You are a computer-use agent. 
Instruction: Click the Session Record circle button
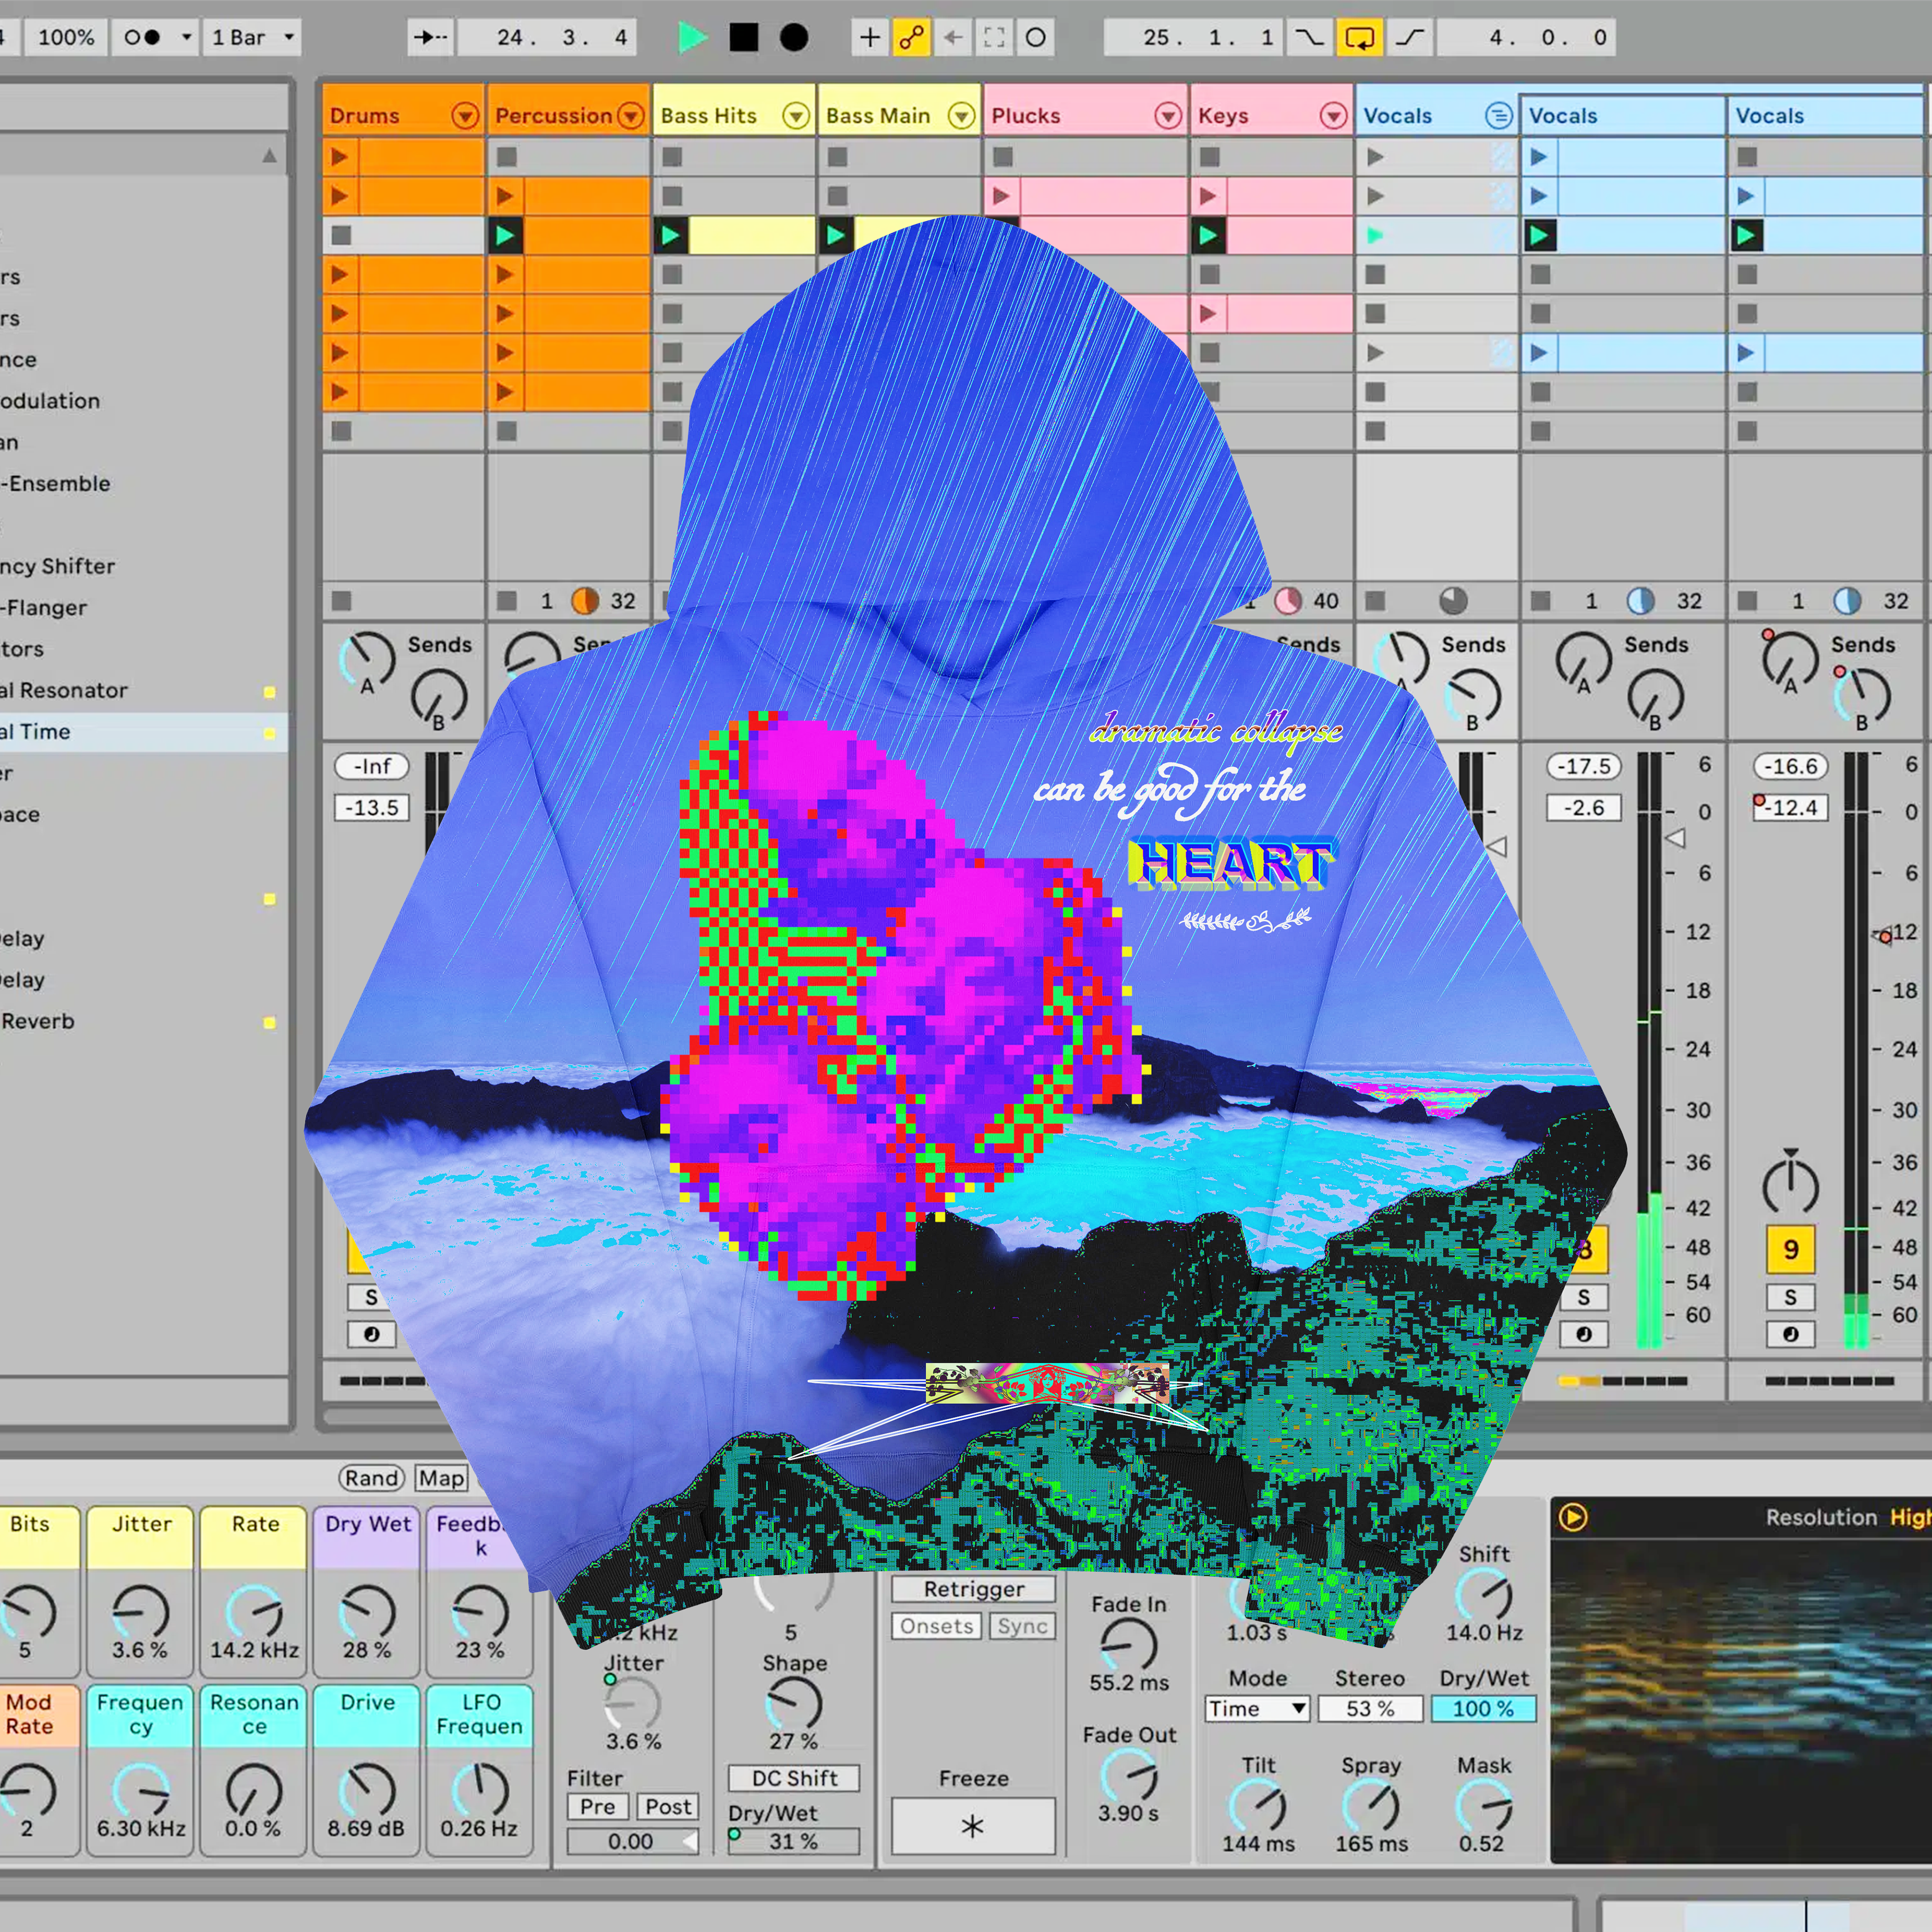[1036, 38]
